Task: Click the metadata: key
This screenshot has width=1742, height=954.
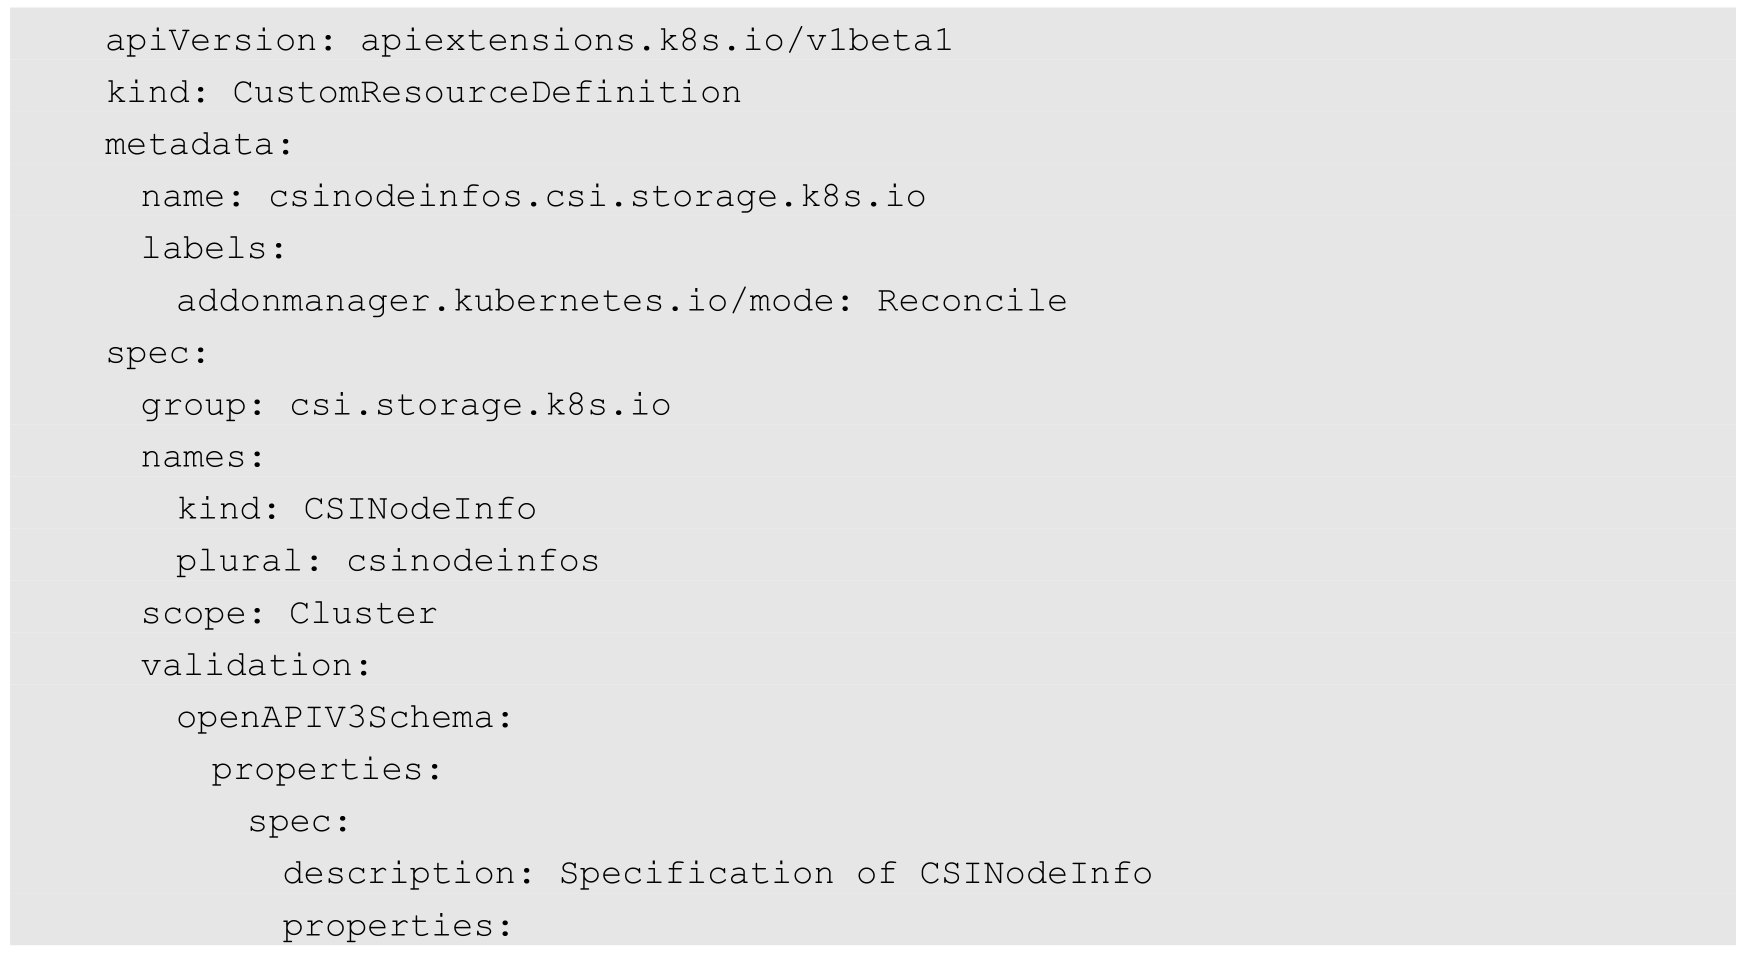Action: pos(199,145)
